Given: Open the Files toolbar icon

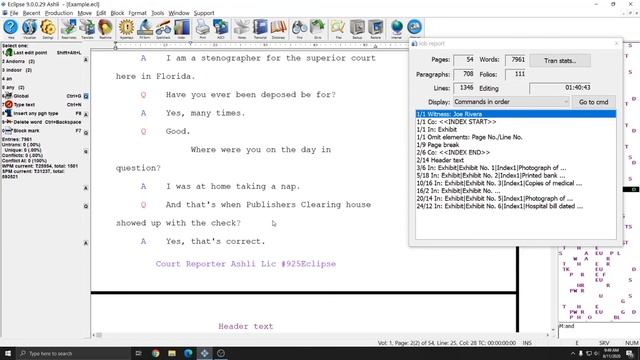Looking at the screenshot, I should pyautogui.click(x=338, y=29).
